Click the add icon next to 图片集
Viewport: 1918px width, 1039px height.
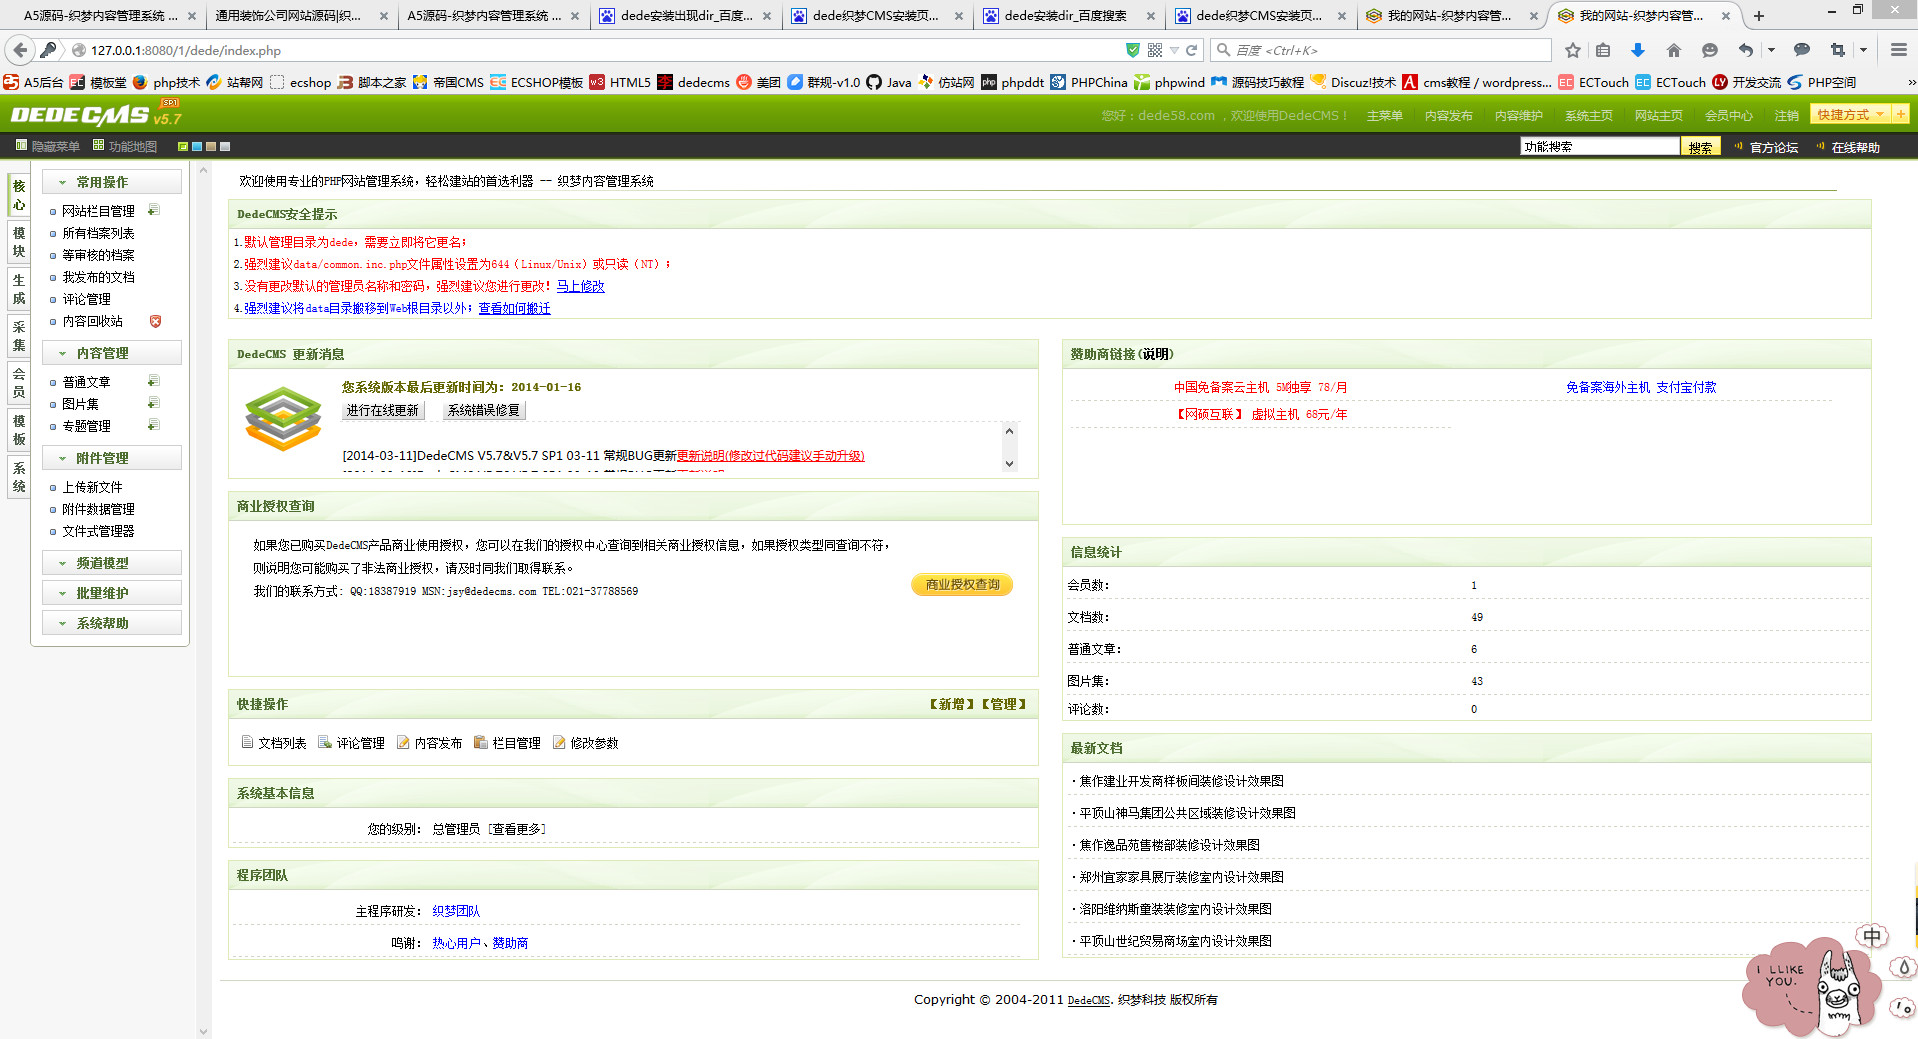153,403
